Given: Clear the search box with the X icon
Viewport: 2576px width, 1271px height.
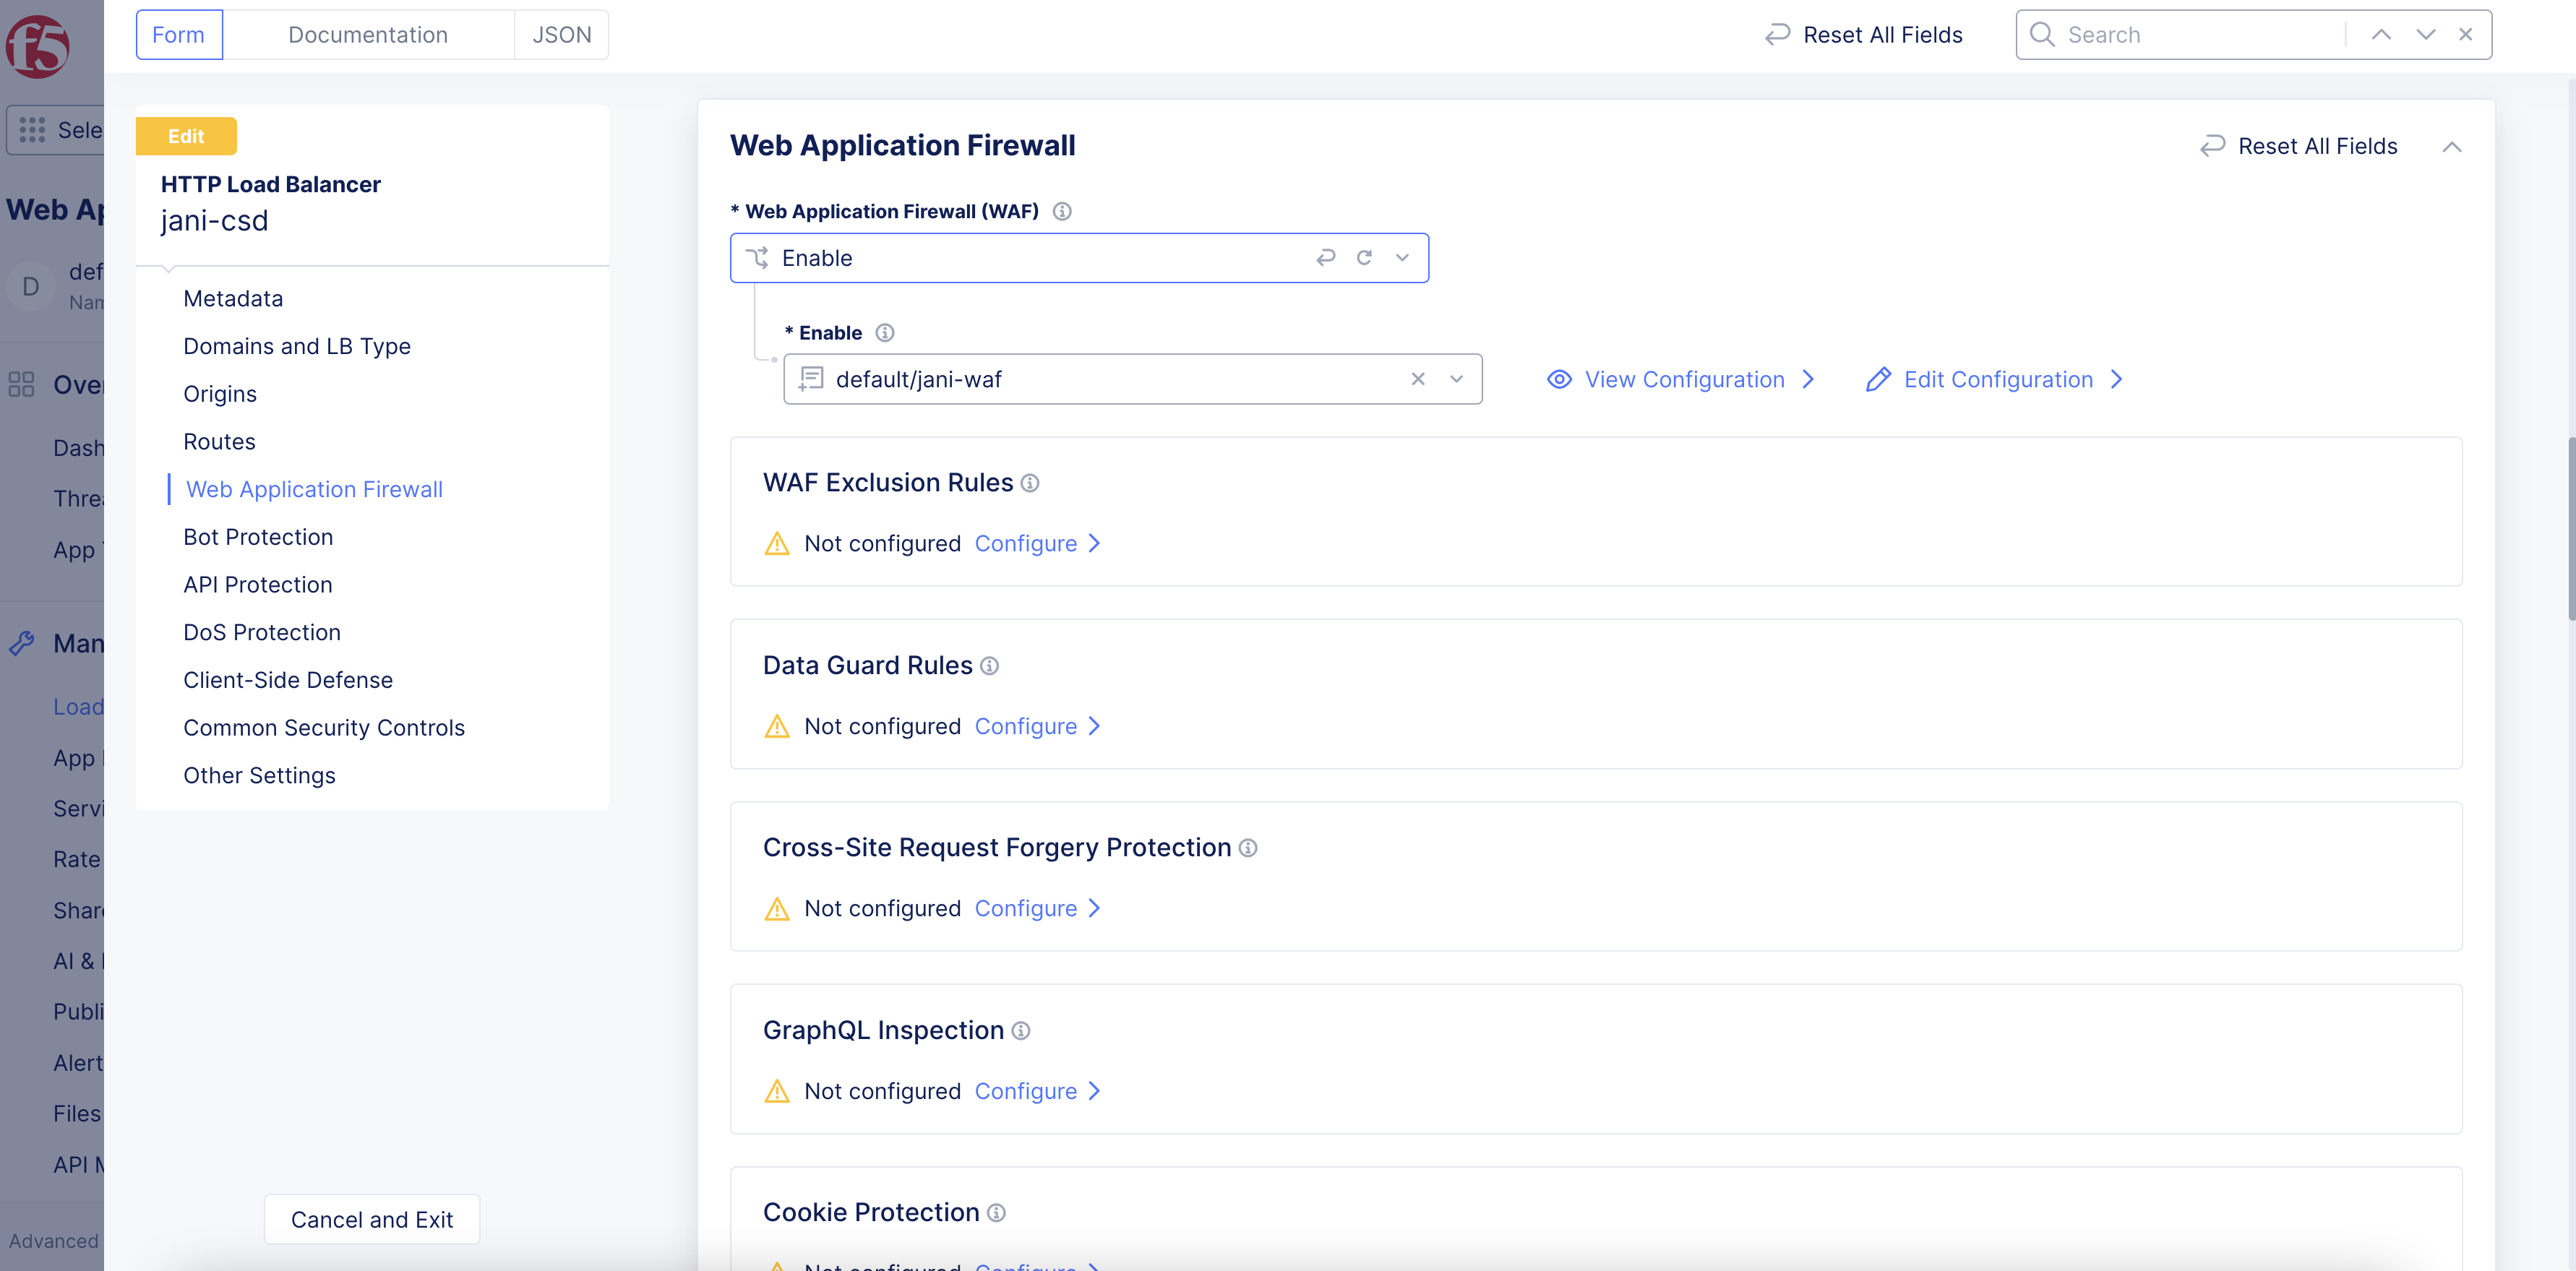Looking at the screenshot, I should point(2466,35).
